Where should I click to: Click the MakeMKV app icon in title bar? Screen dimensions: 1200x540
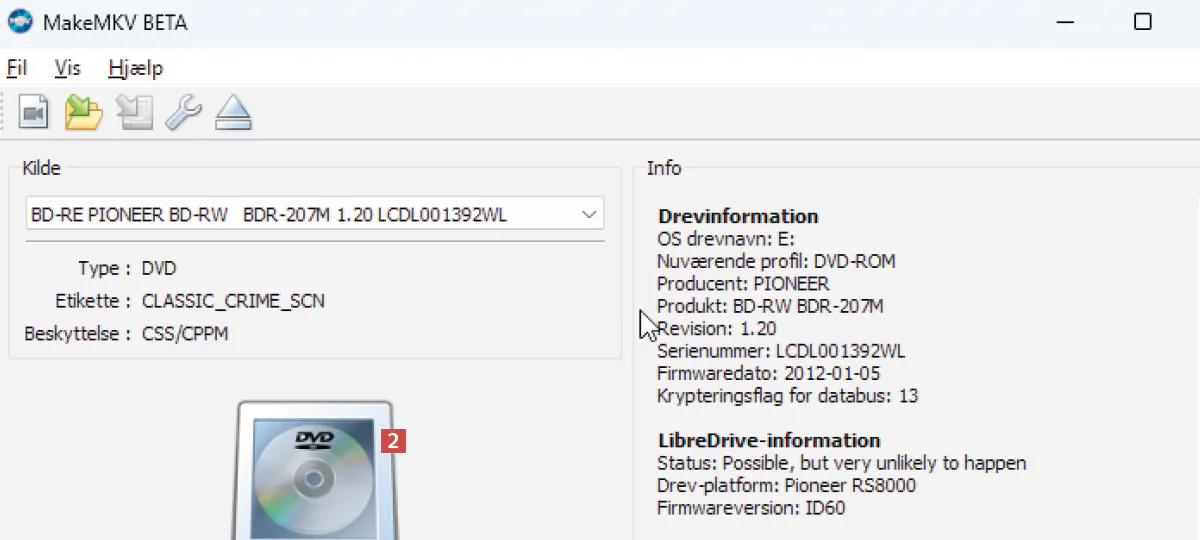(x=20, y=22)
